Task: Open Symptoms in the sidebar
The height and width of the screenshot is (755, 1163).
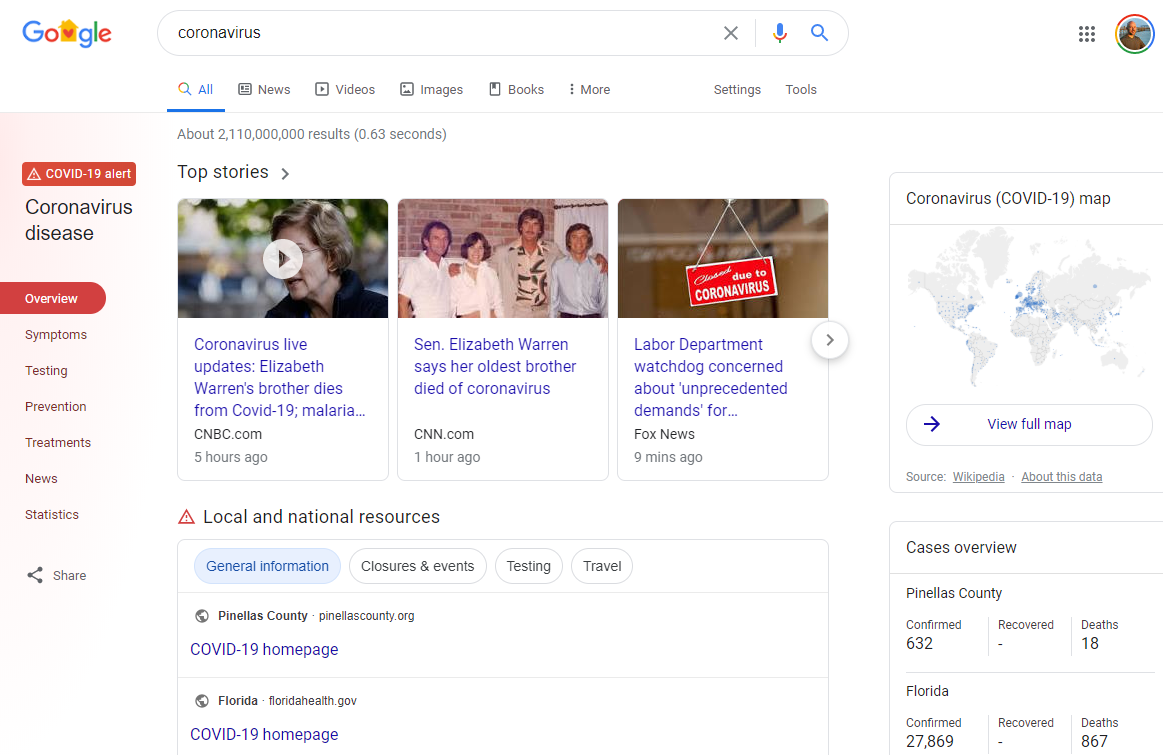Action: click(x=56, y=334)
